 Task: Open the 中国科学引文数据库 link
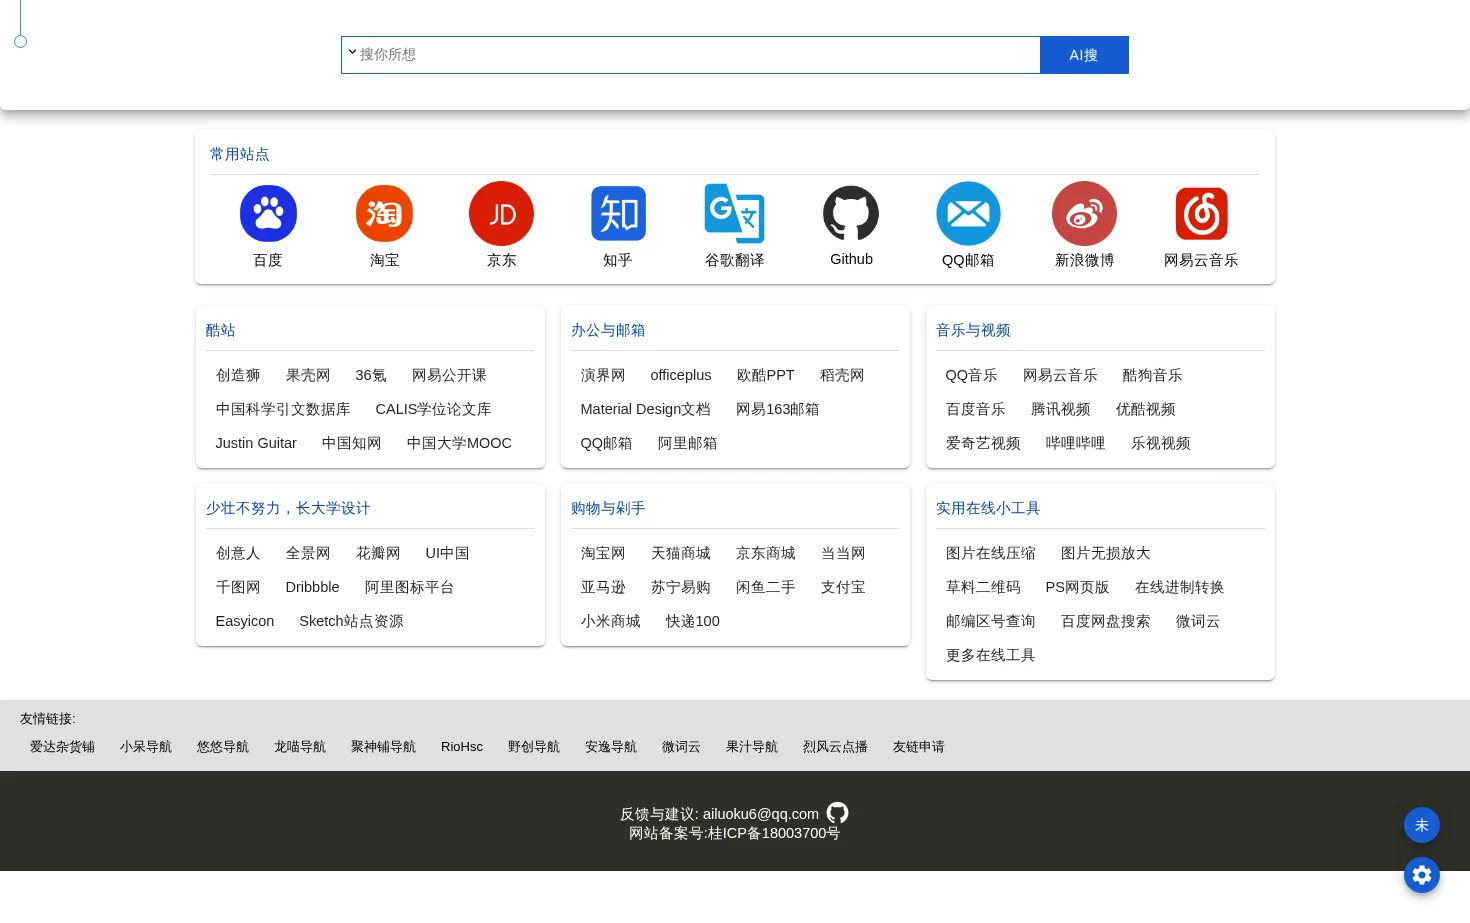tap(283, 409)
